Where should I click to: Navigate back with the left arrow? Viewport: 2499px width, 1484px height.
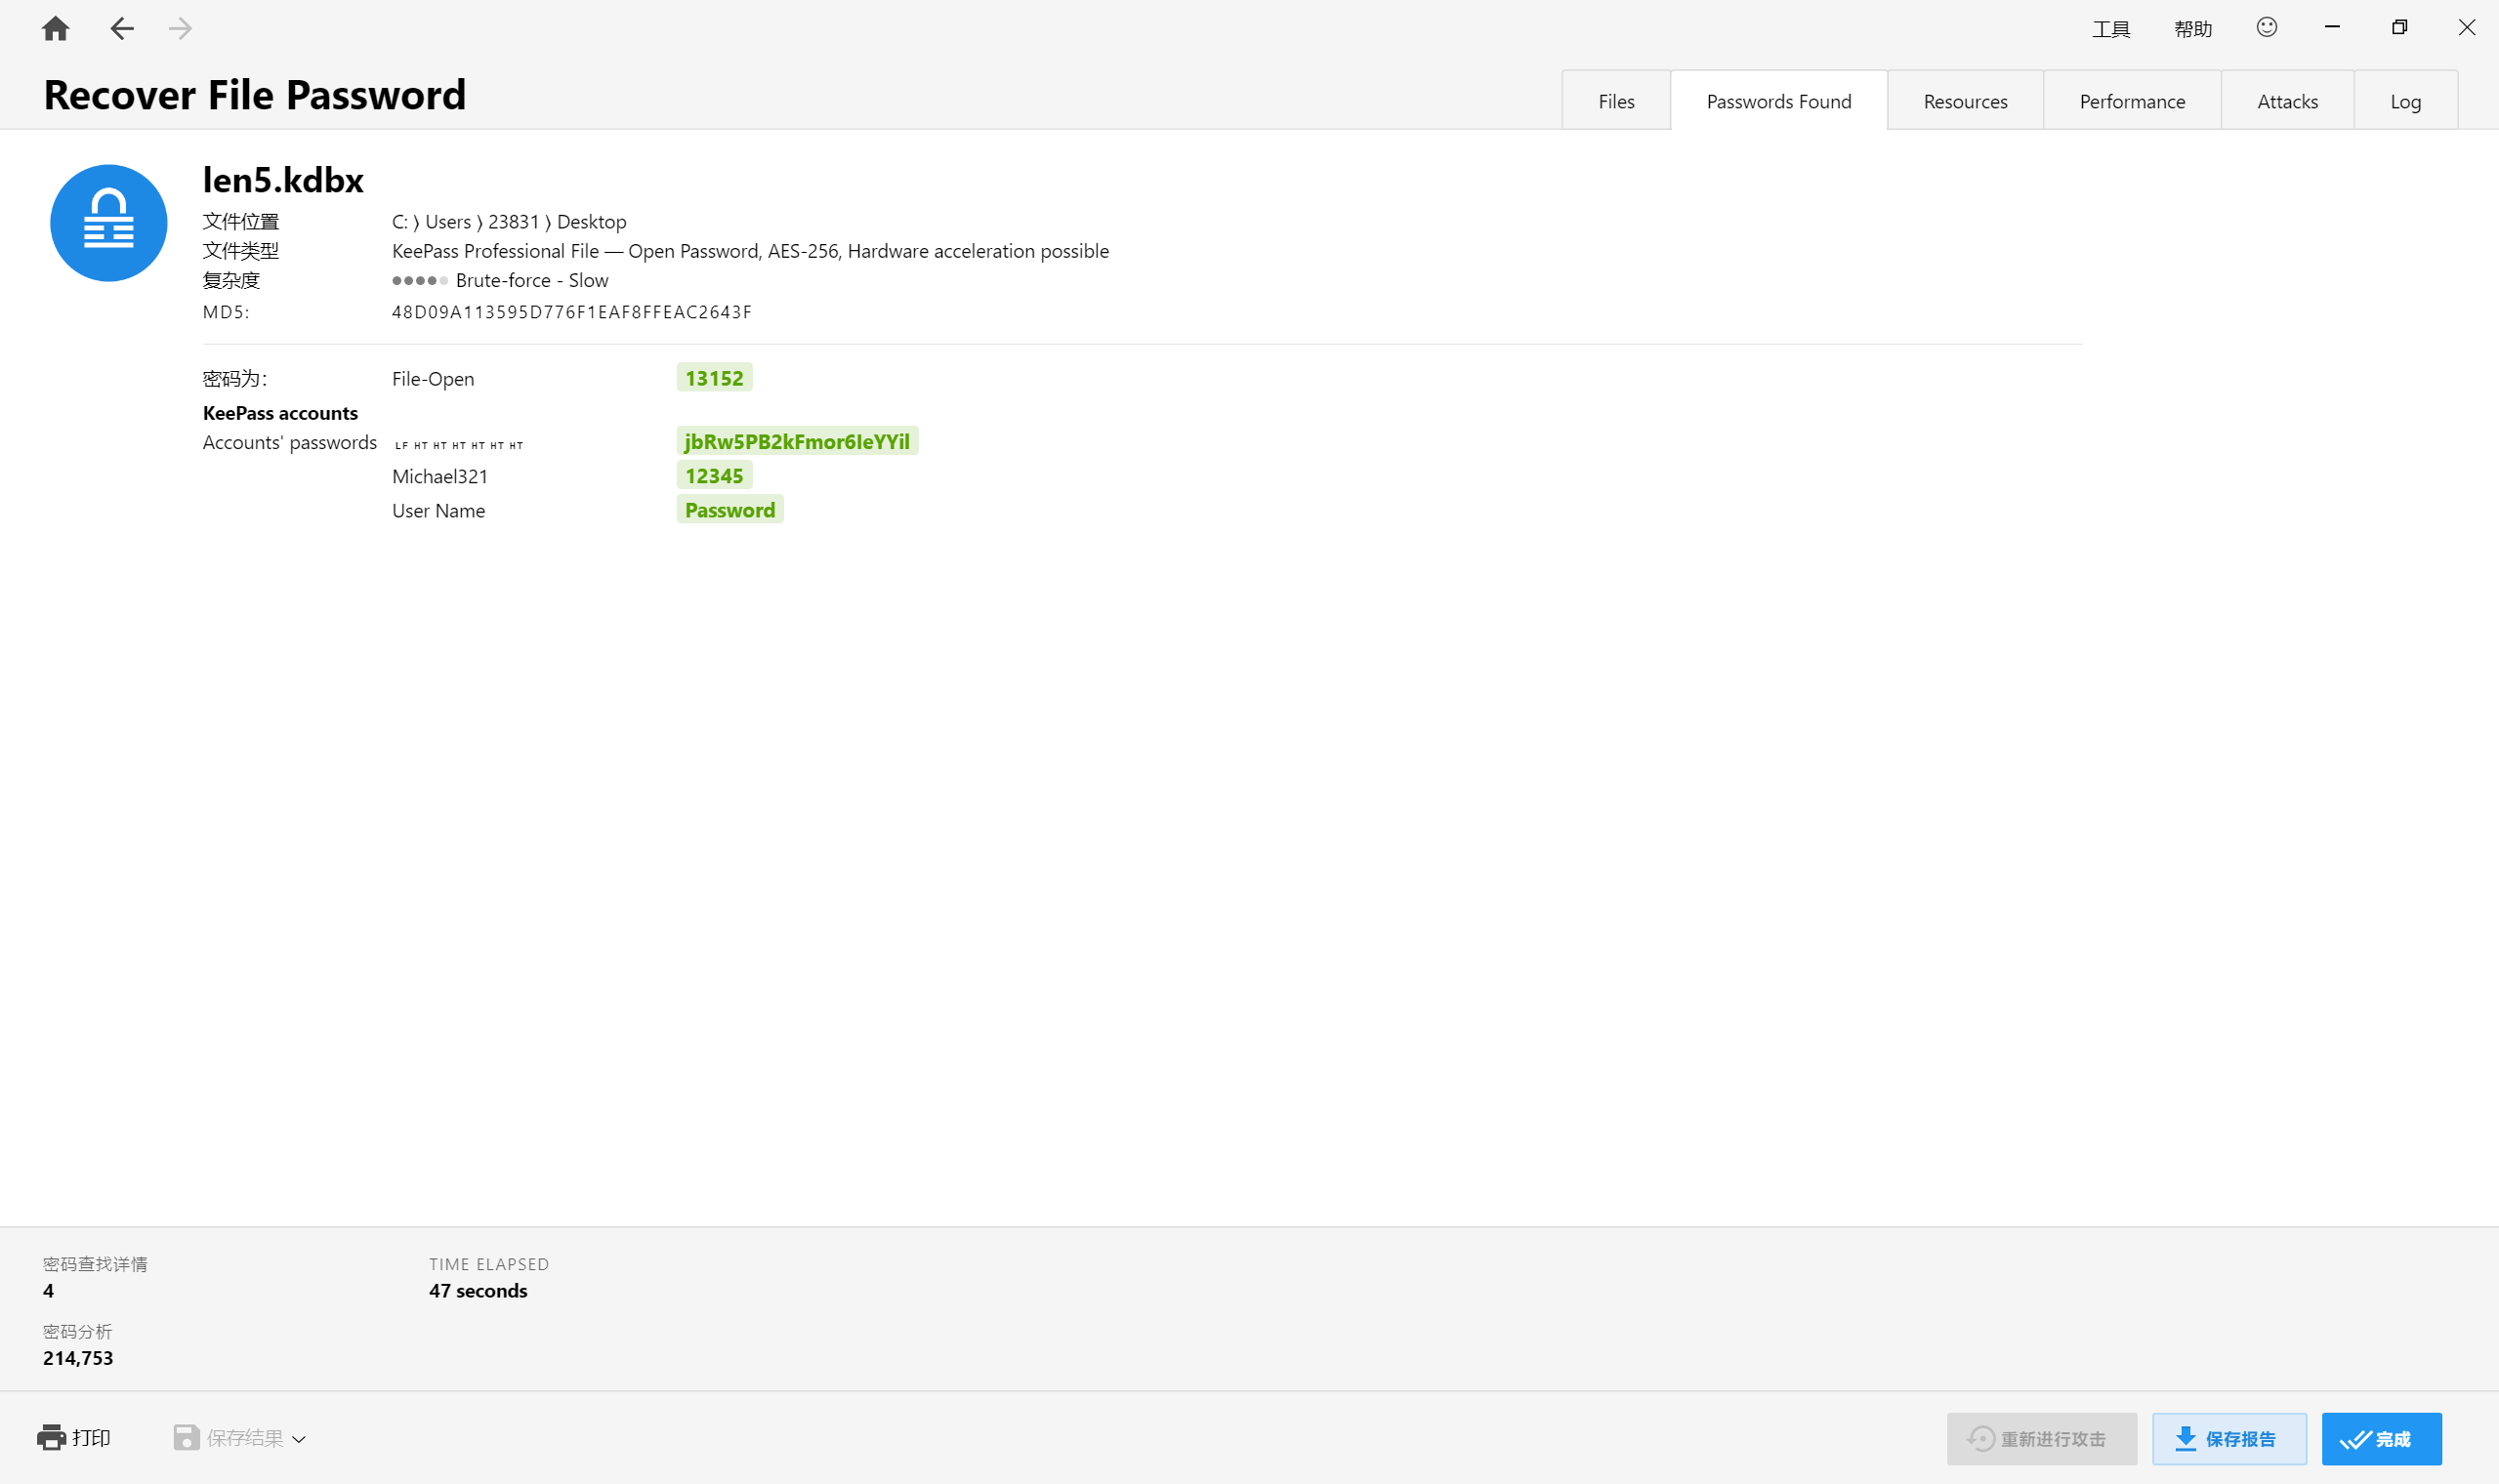click(121, 28)
